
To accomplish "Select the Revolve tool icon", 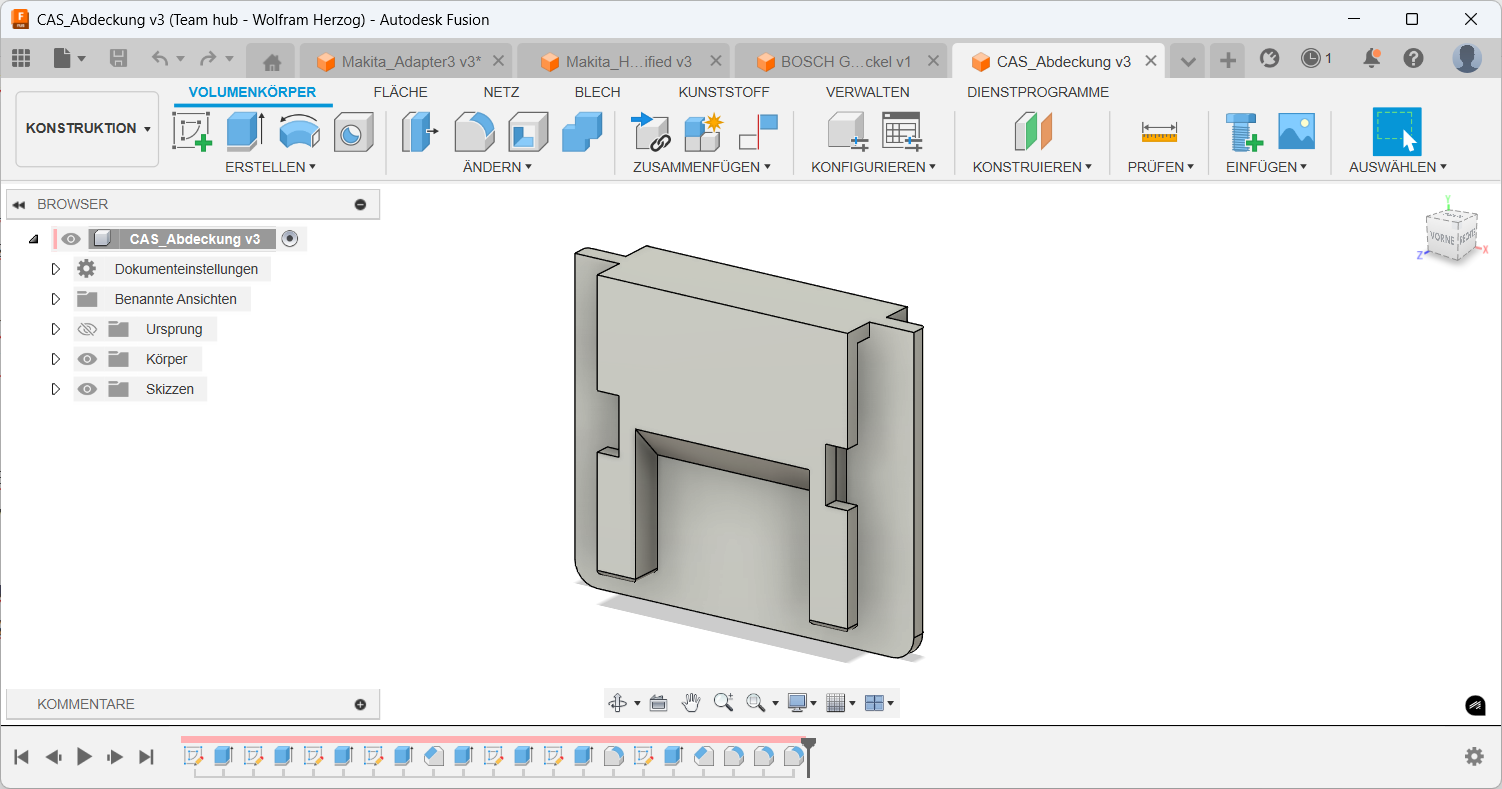I will 298,131.
